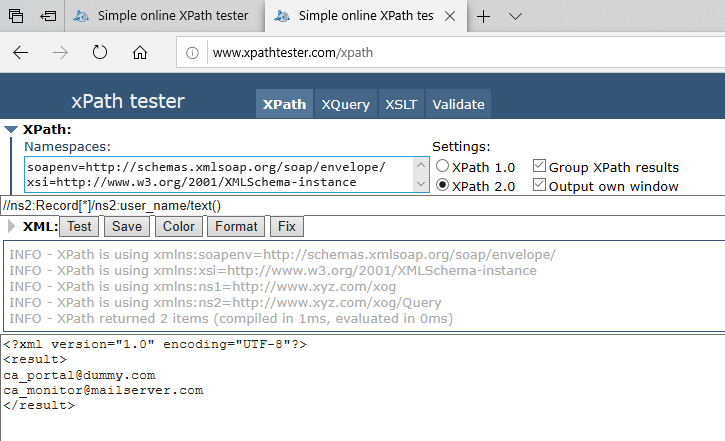Click the set tabs aside icon
This screenshot has height=441, width=725.
tap(48, 16)
